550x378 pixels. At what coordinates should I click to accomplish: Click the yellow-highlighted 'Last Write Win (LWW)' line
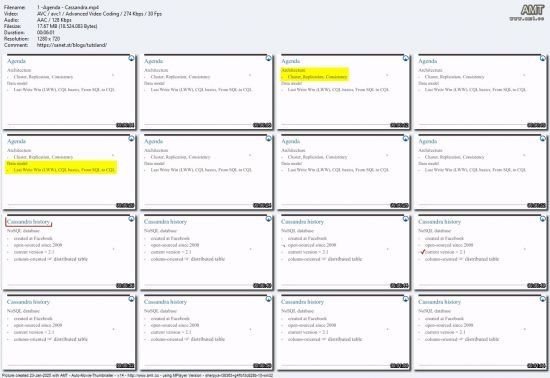click(64, 170)
